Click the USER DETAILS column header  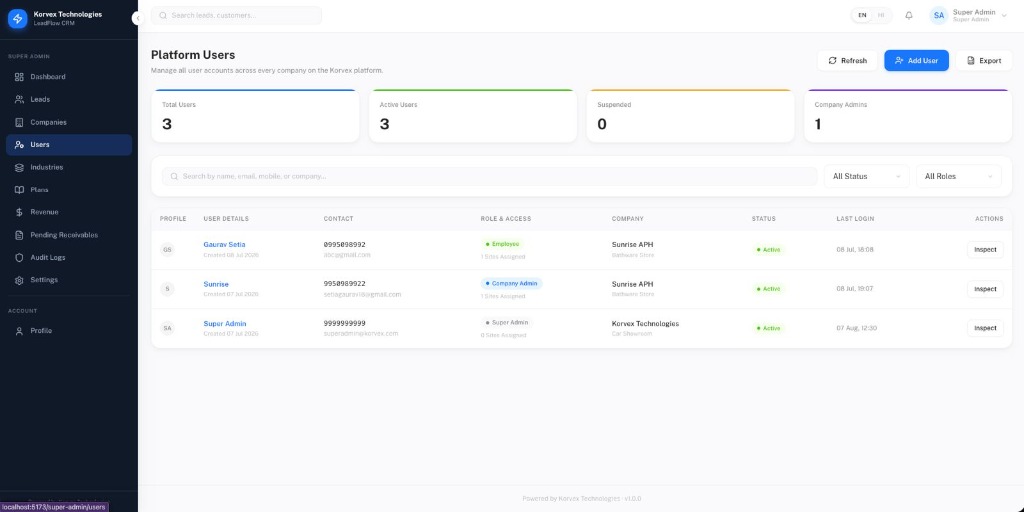[226, 219]
